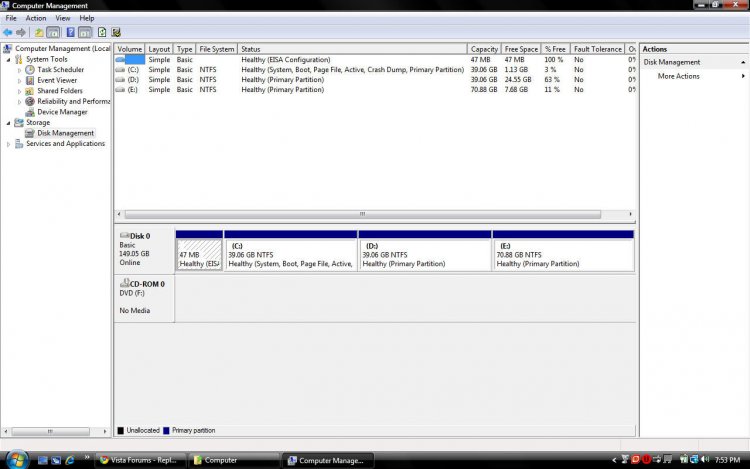
Task: Toggle the Show/Hide Action Pane toolbar button
Action: pyautogui.click(x=85, y=33)
